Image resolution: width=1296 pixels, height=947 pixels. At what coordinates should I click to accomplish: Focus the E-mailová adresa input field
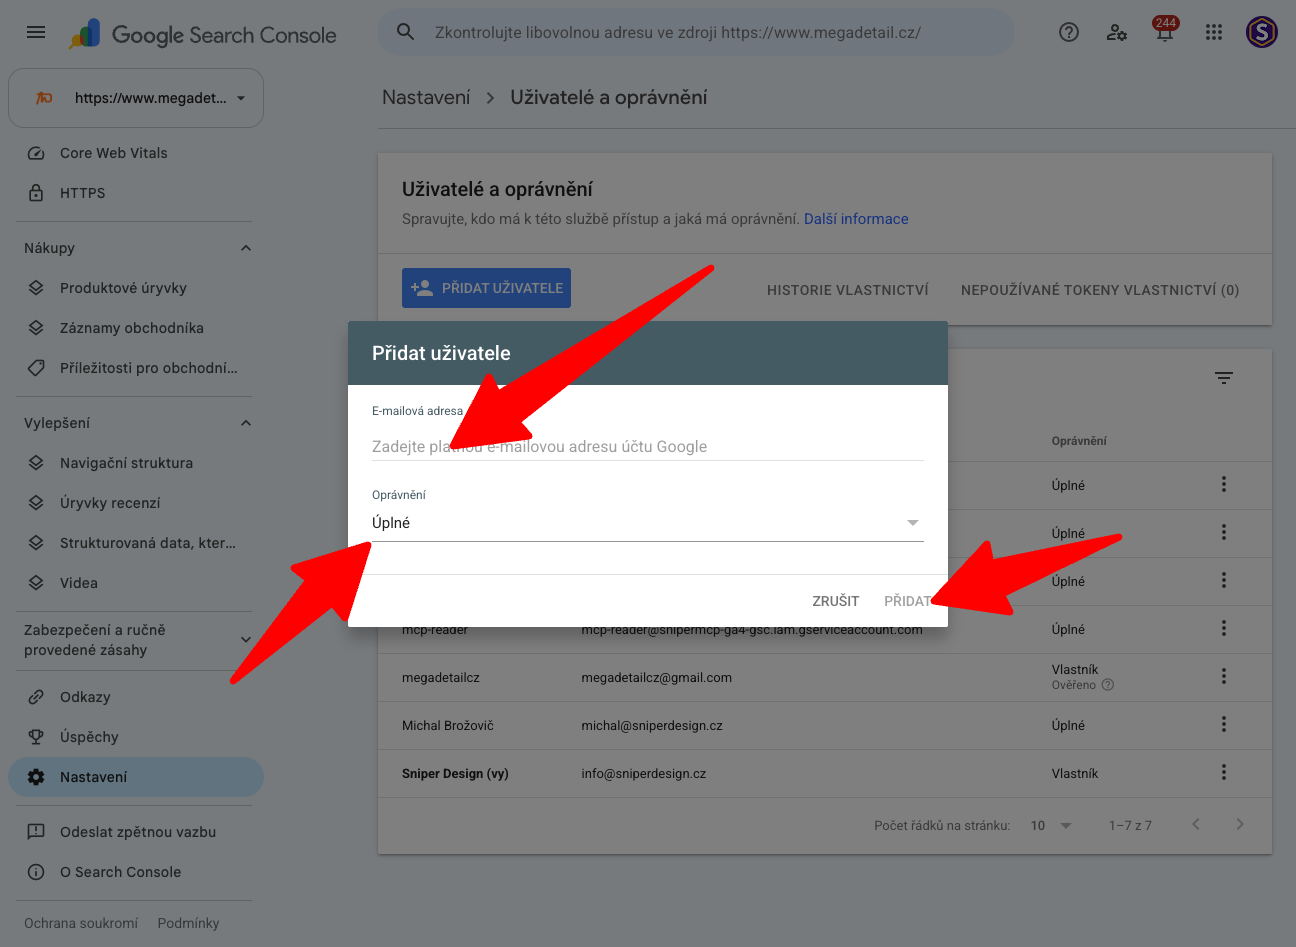click(648, 447)
